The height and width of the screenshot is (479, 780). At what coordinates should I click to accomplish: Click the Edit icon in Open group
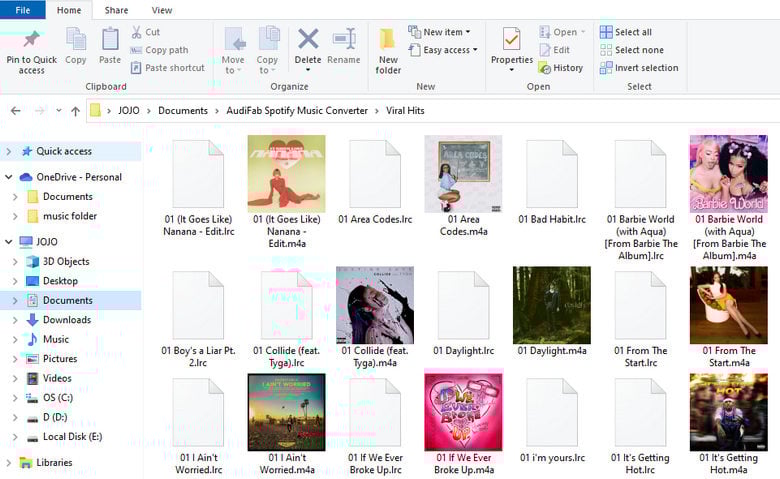click(x=545, y=50)
